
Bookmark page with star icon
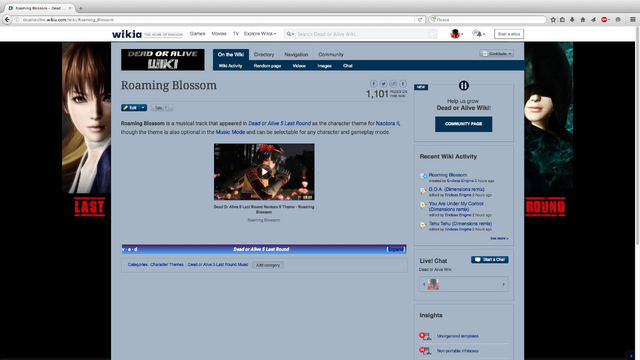click(x=553, y=20)
